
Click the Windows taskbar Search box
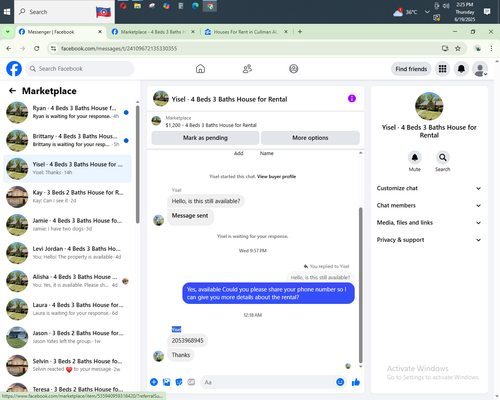64,12
